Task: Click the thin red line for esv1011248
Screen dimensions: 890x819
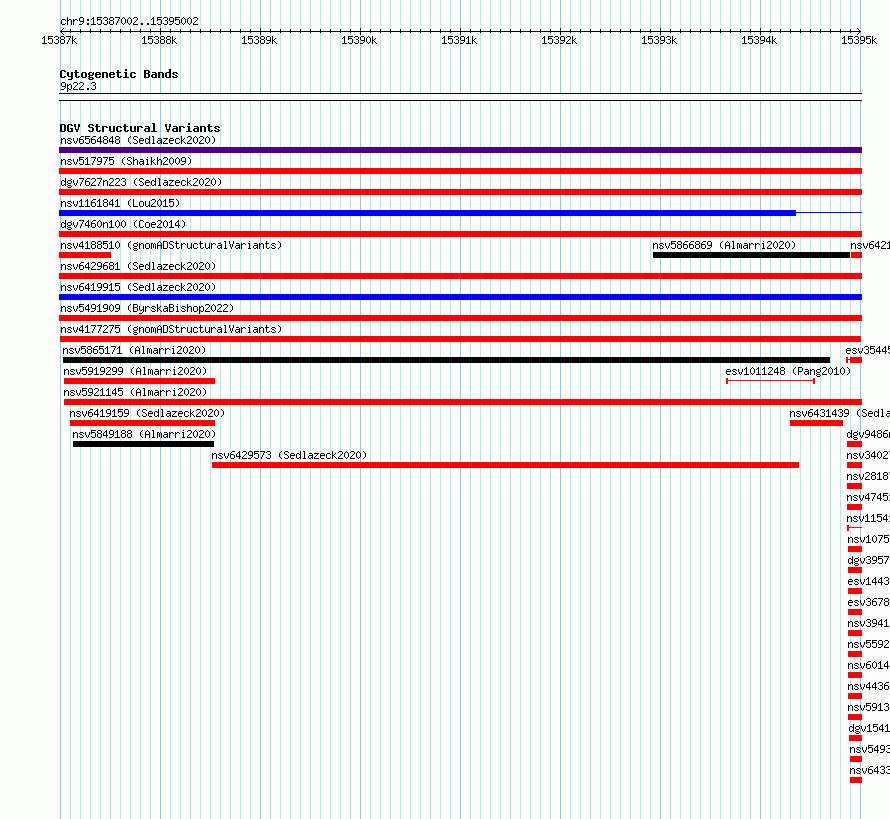Action: tap(770, 381)
